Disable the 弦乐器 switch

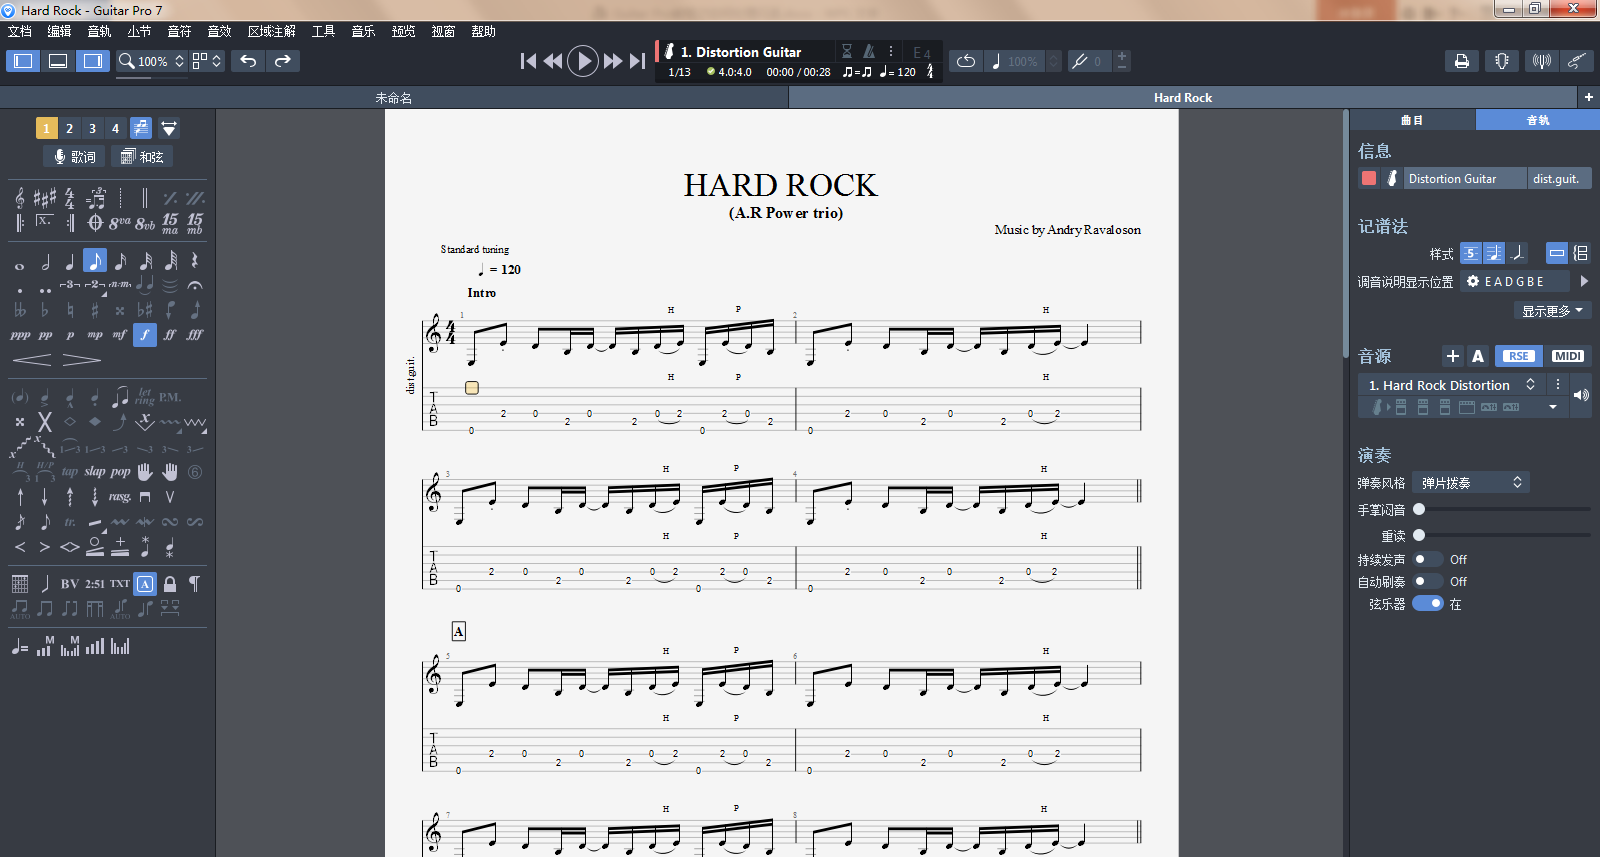[x=1427, y=604]
